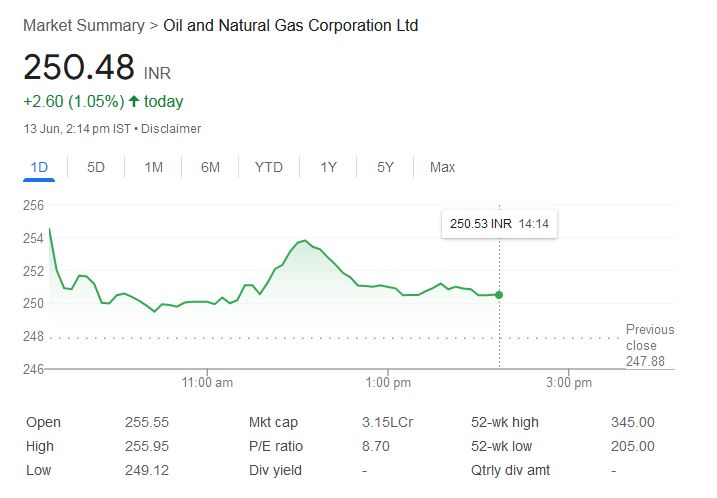Select the Max range tab
Image resolution: width=717 pixels, height=498 pixels.
[x=442, y=167]
